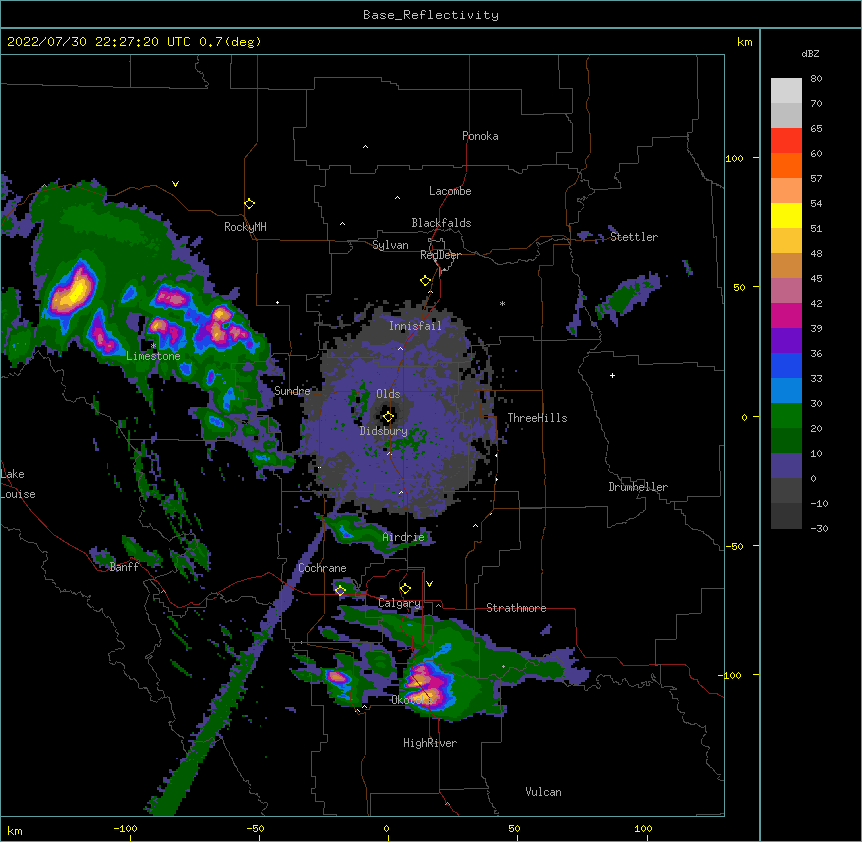Click the Base_Reflectivity title

coord(431,15)
